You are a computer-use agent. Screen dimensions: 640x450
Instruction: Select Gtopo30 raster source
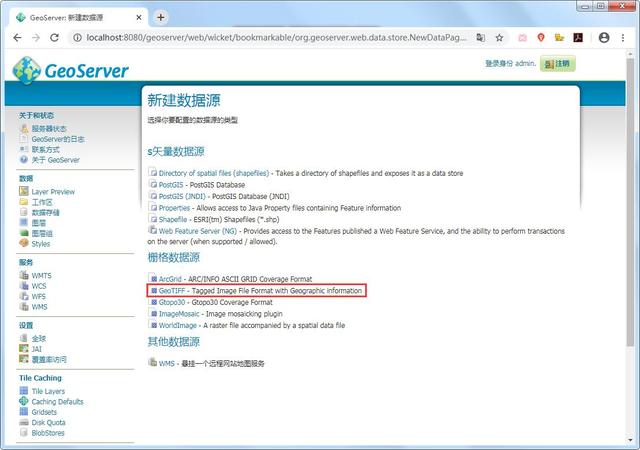pos(172,302)
